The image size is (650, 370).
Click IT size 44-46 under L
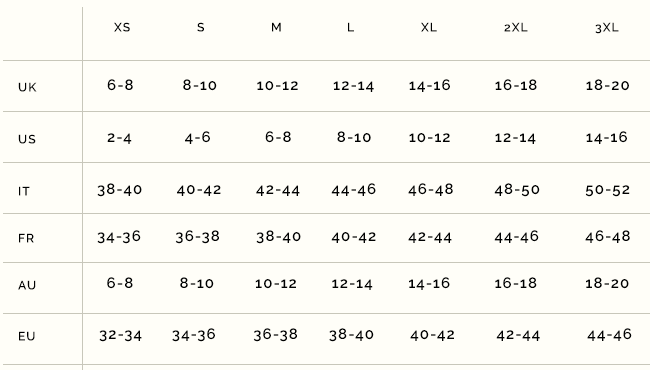[354, 190]
